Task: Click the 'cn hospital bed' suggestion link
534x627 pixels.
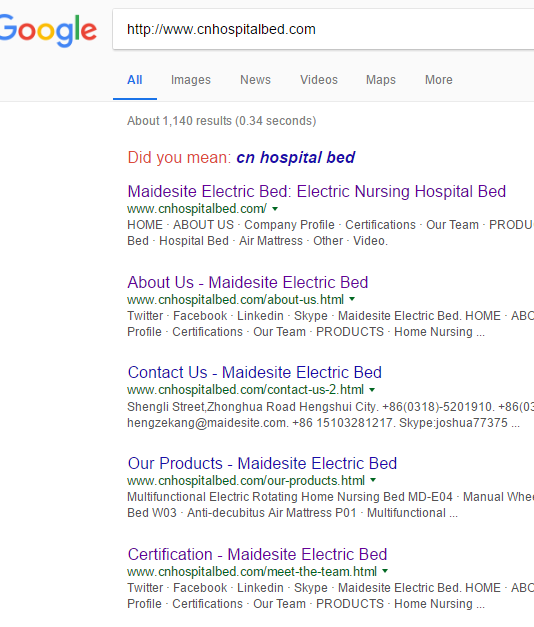Action: (x=296, y=158)
